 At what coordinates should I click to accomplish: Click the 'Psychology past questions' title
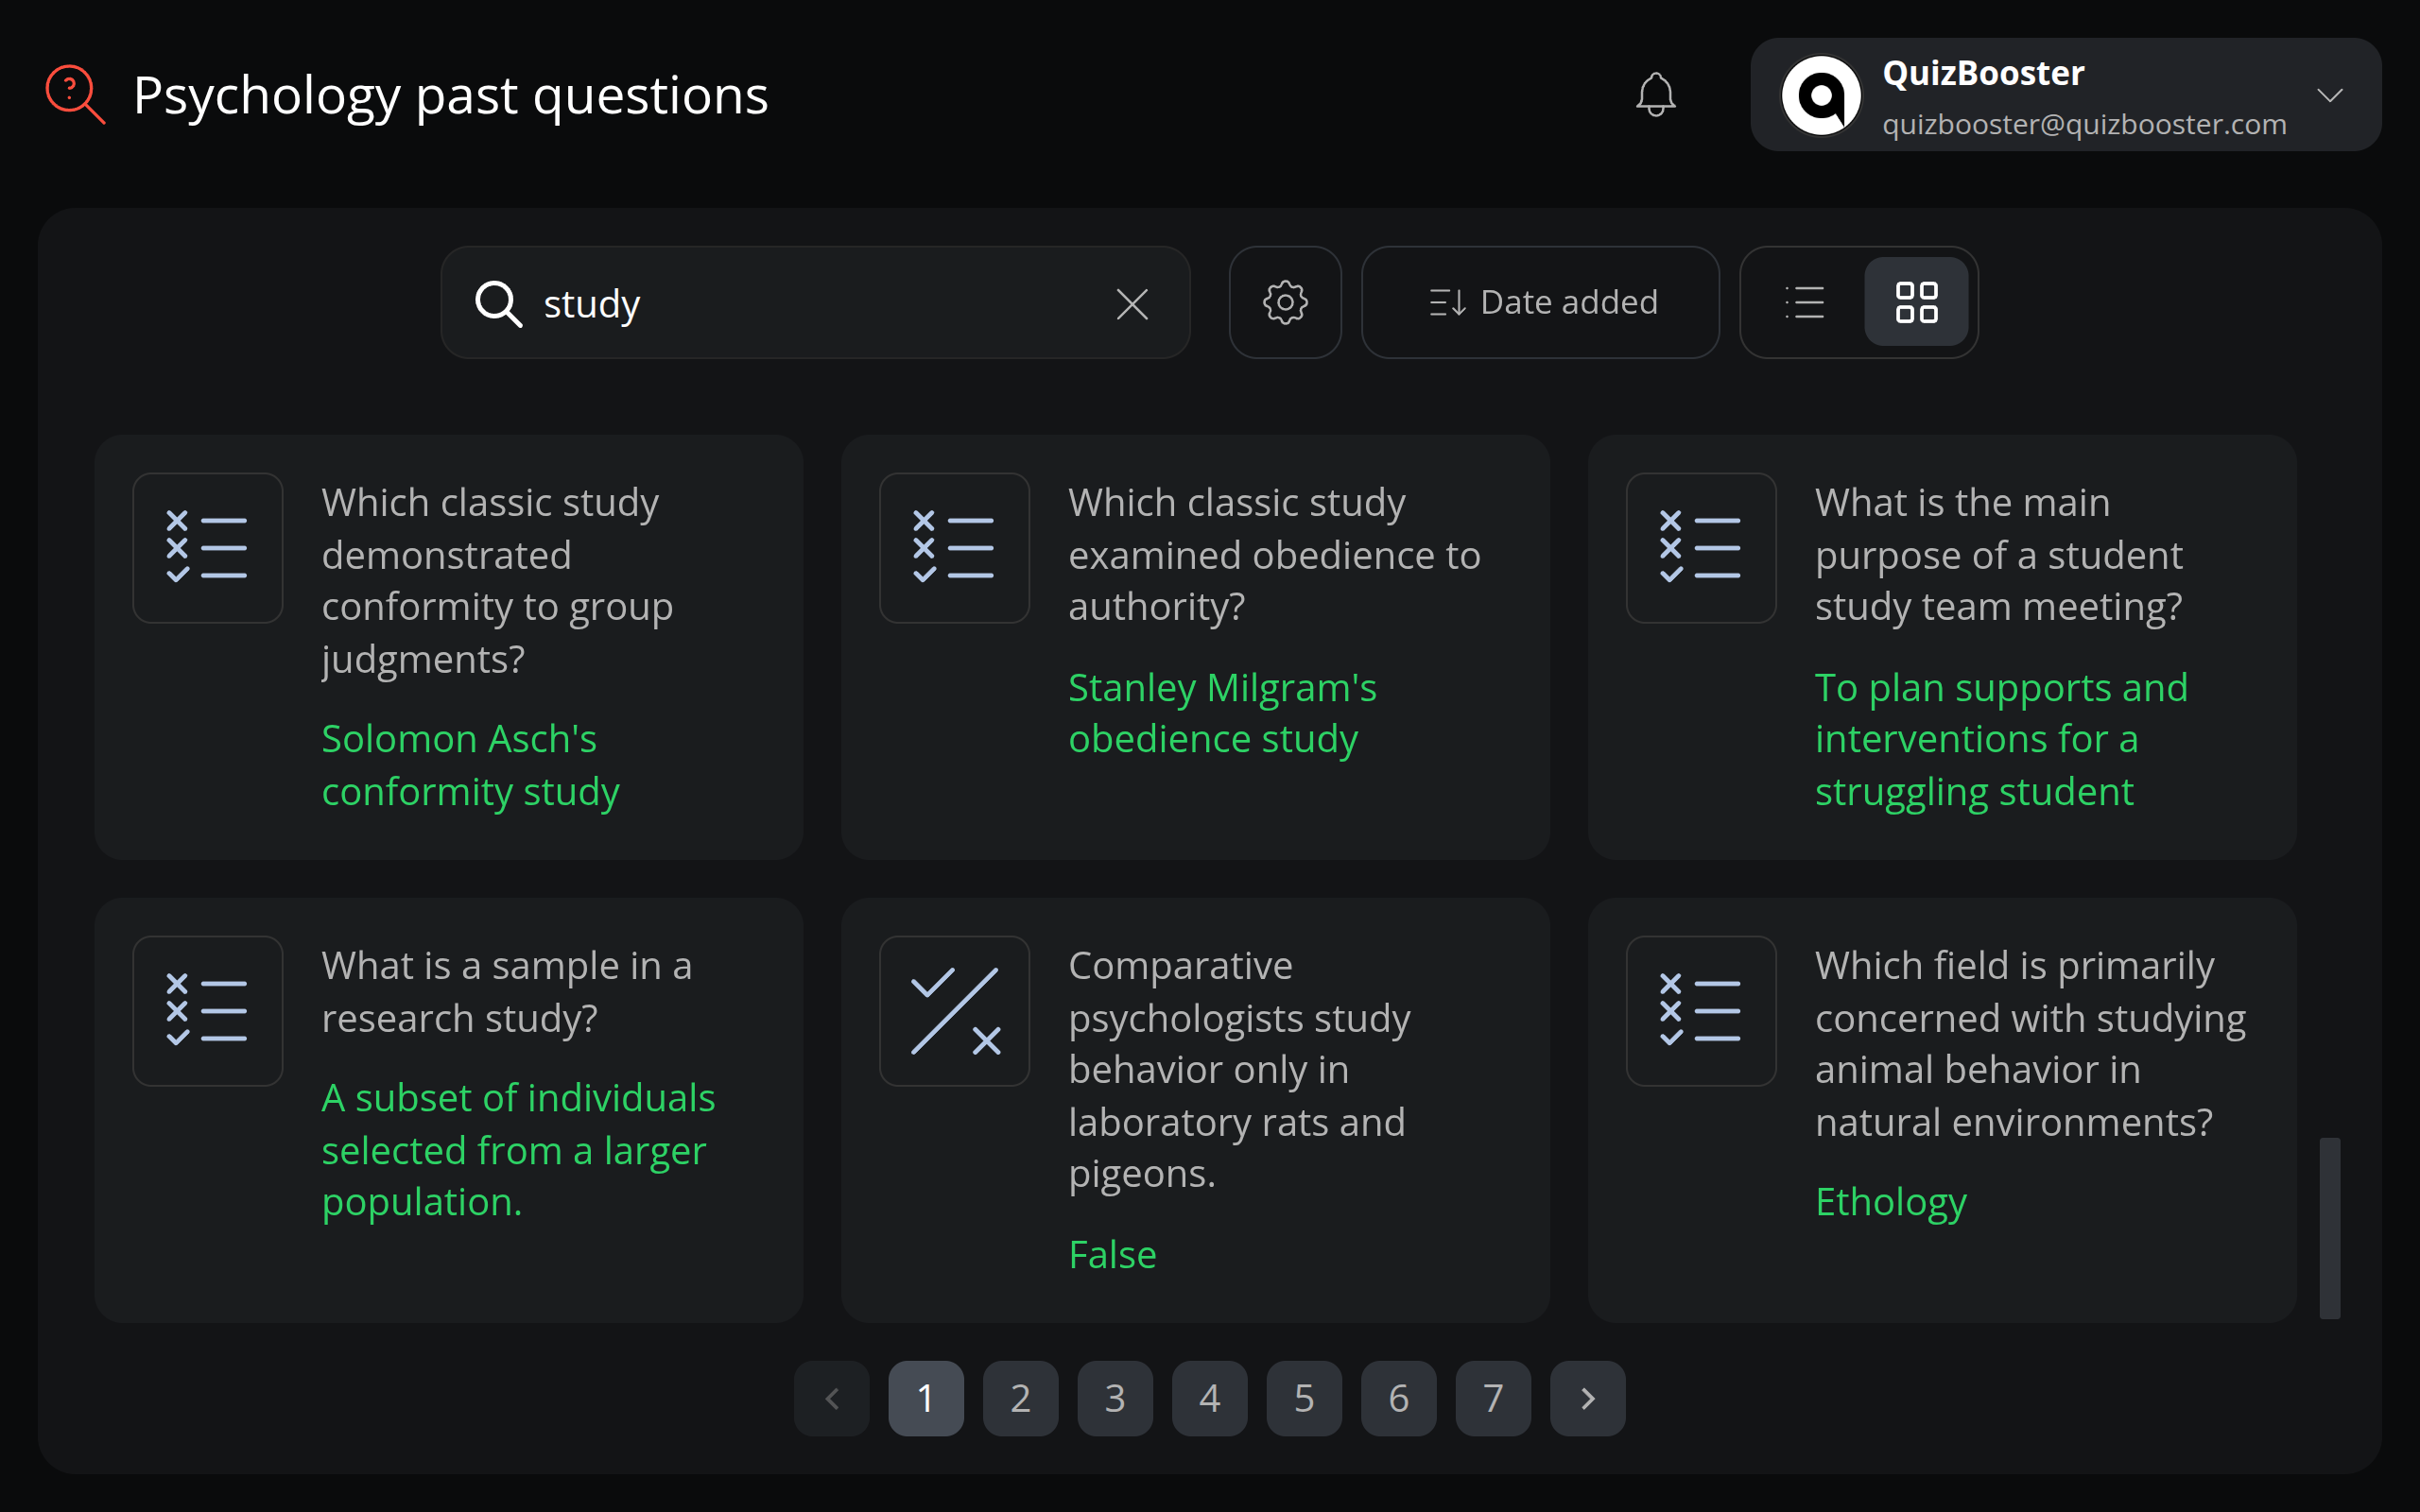451,96
